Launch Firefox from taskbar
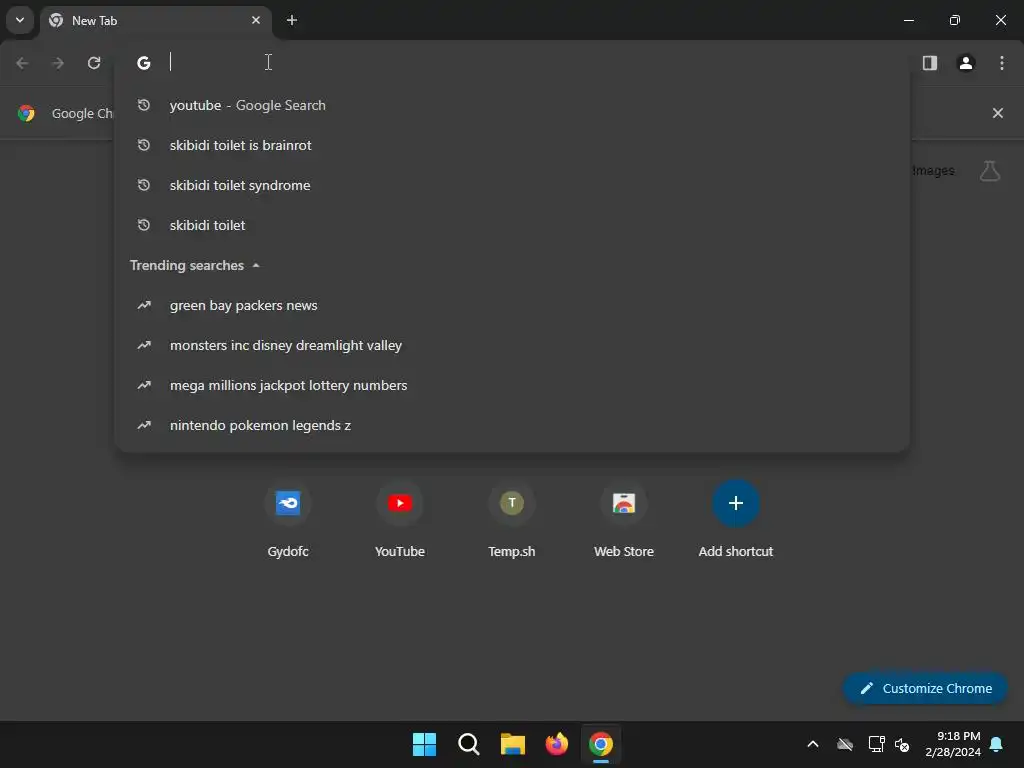The width and height of the screenshot is (1024, 768). (556, 744)
